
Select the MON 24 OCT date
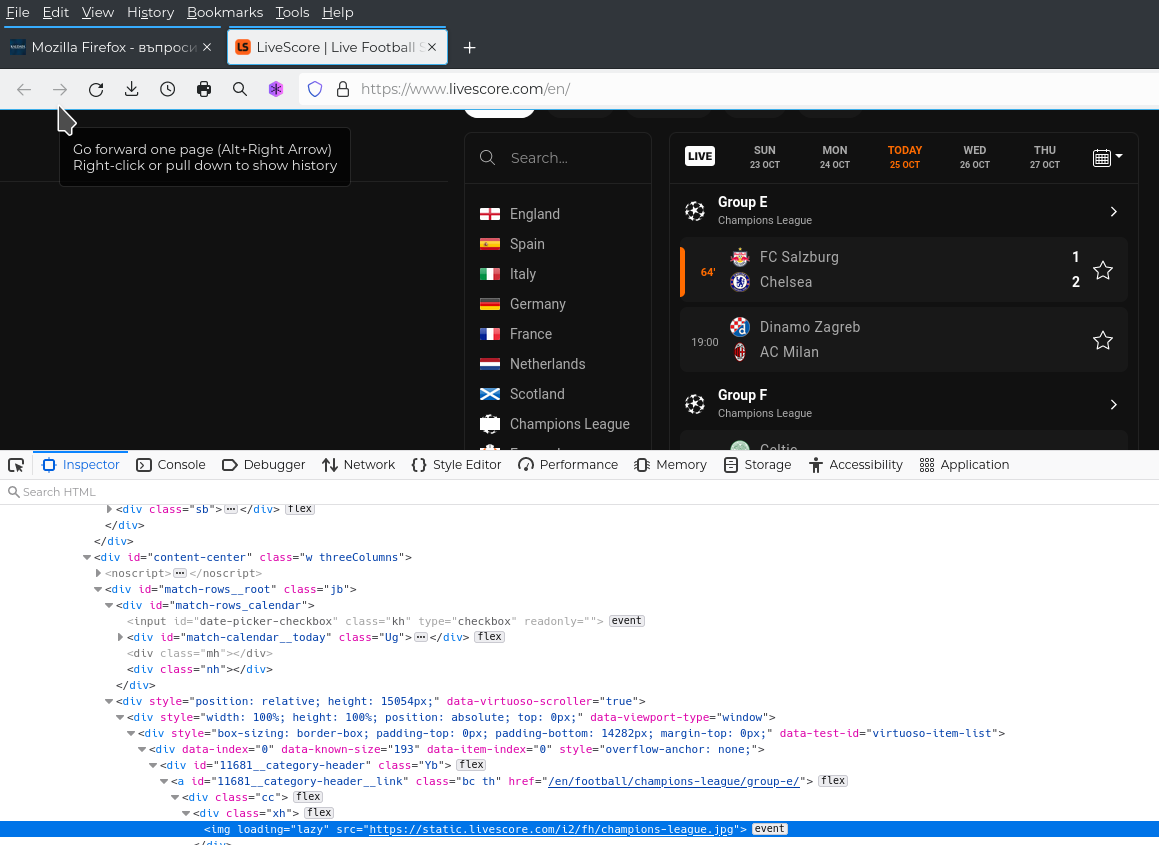[x=835, y=157]
